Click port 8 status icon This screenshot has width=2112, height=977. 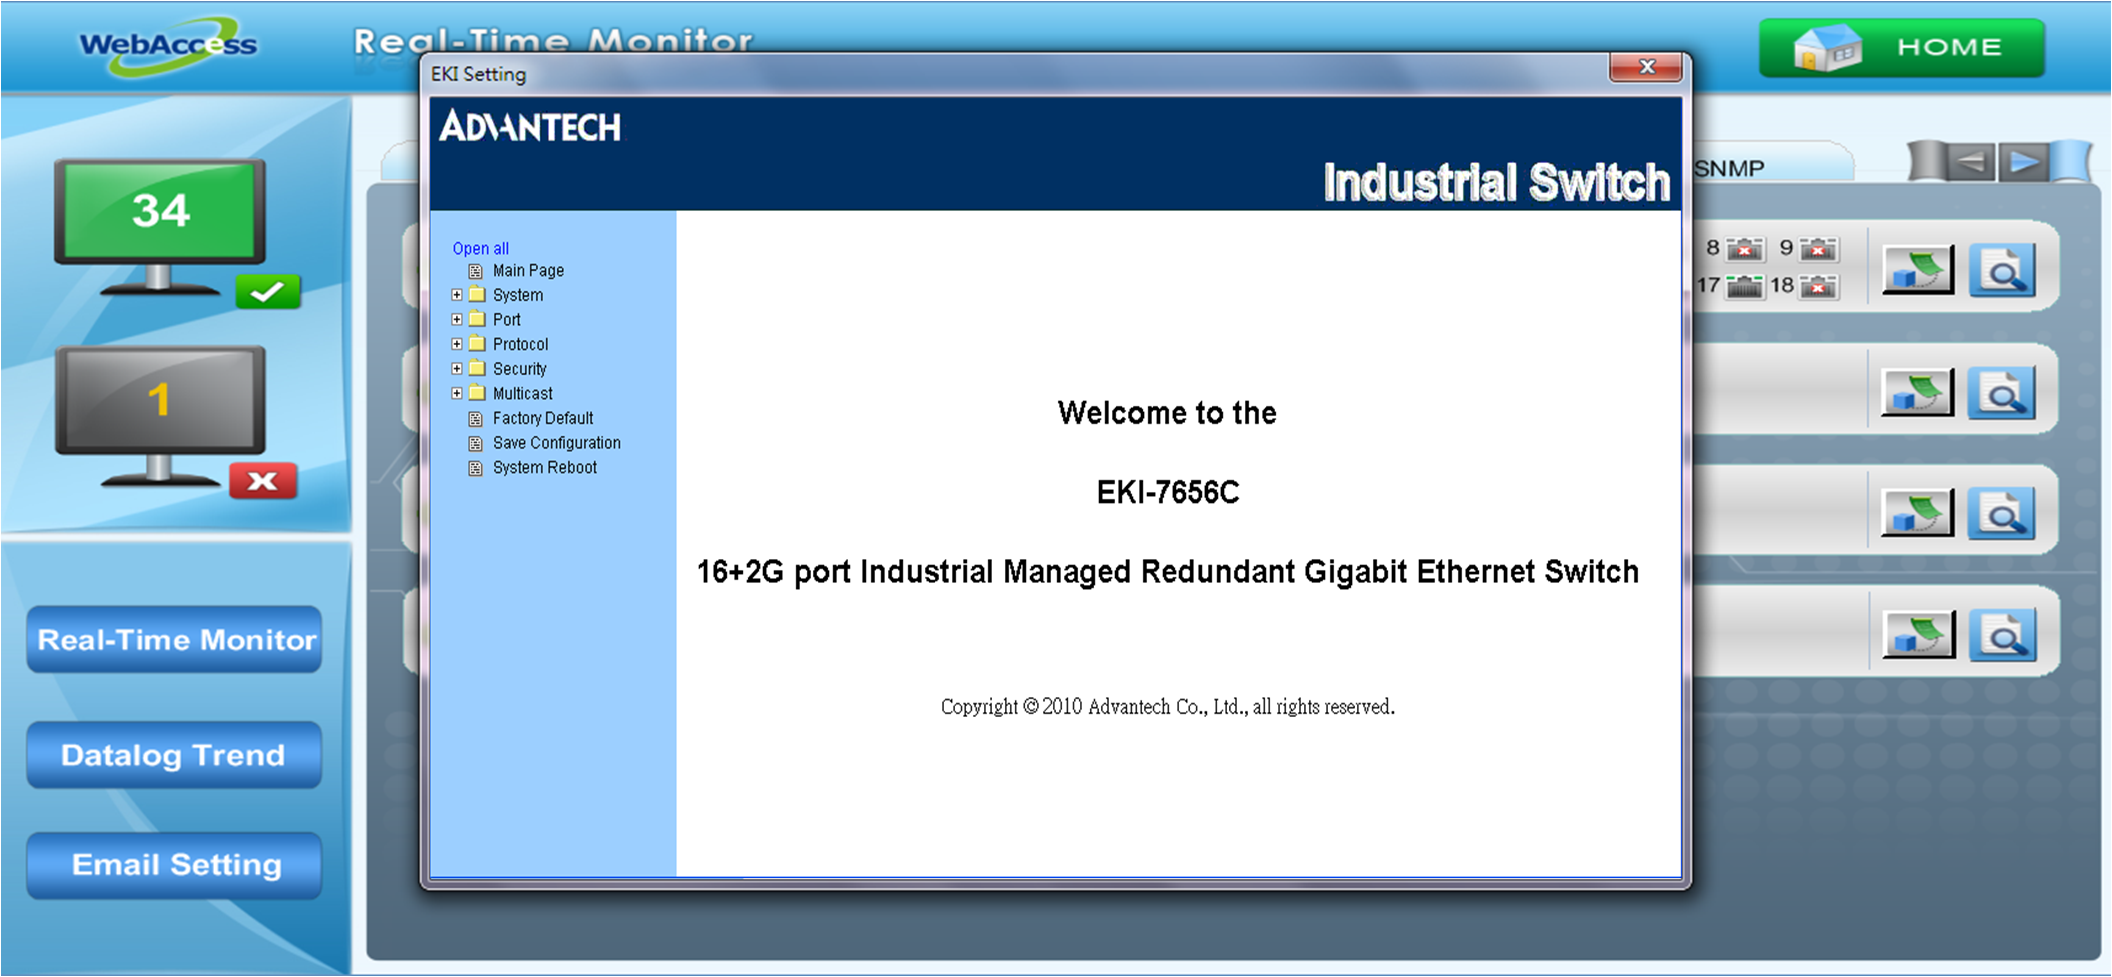coord(1746,248)
